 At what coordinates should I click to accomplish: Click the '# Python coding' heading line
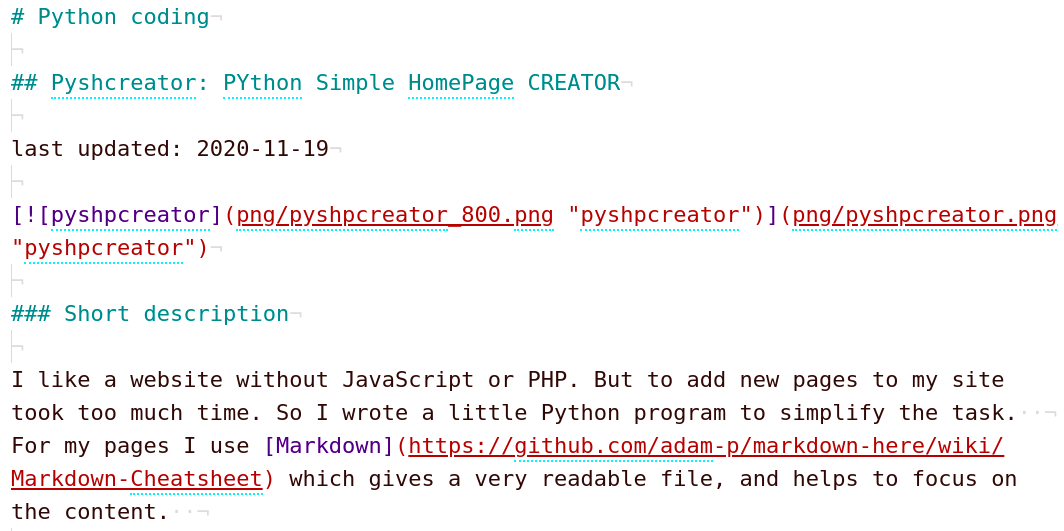coord(110,17)
